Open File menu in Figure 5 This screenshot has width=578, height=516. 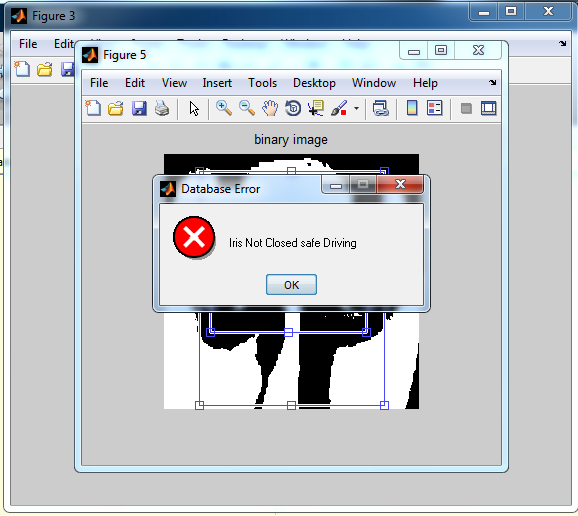(99, 83)
